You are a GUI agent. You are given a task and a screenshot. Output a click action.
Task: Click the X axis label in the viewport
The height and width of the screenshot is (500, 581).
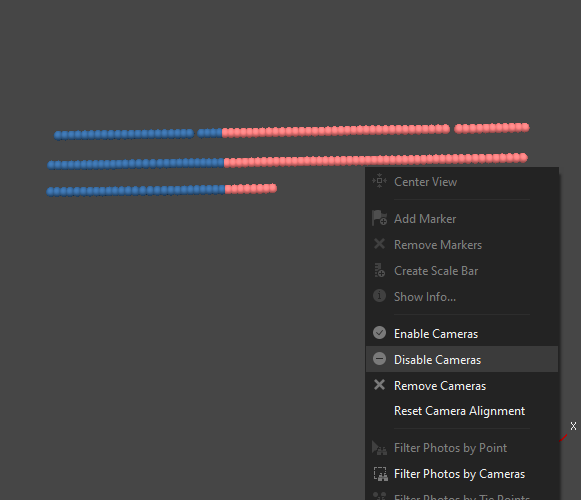point(573,426)
